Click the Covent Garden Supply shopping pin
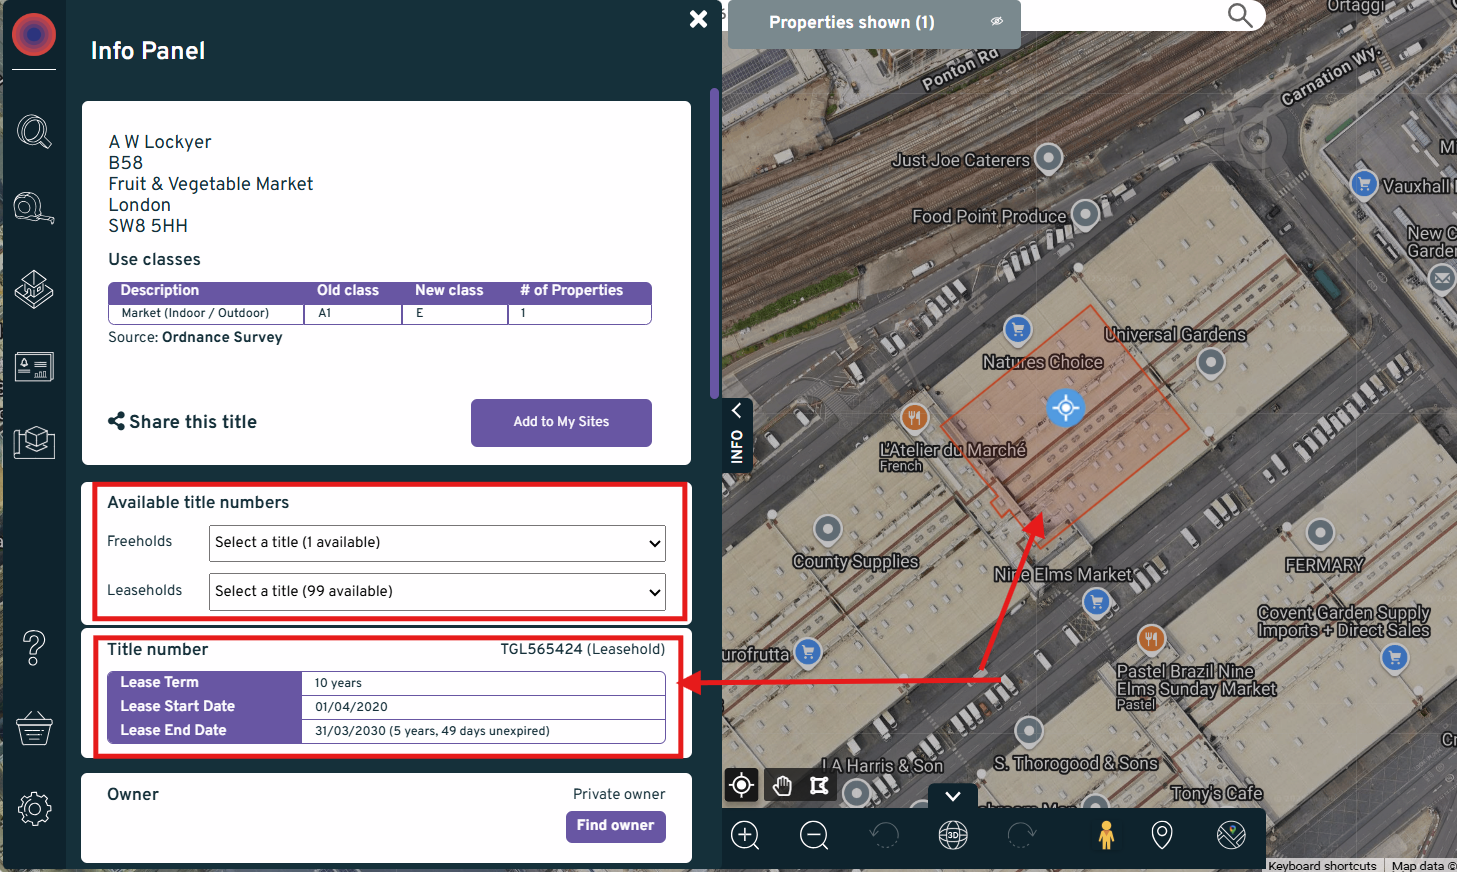Screen dimensions: 1457x872 click(1394, 657)
